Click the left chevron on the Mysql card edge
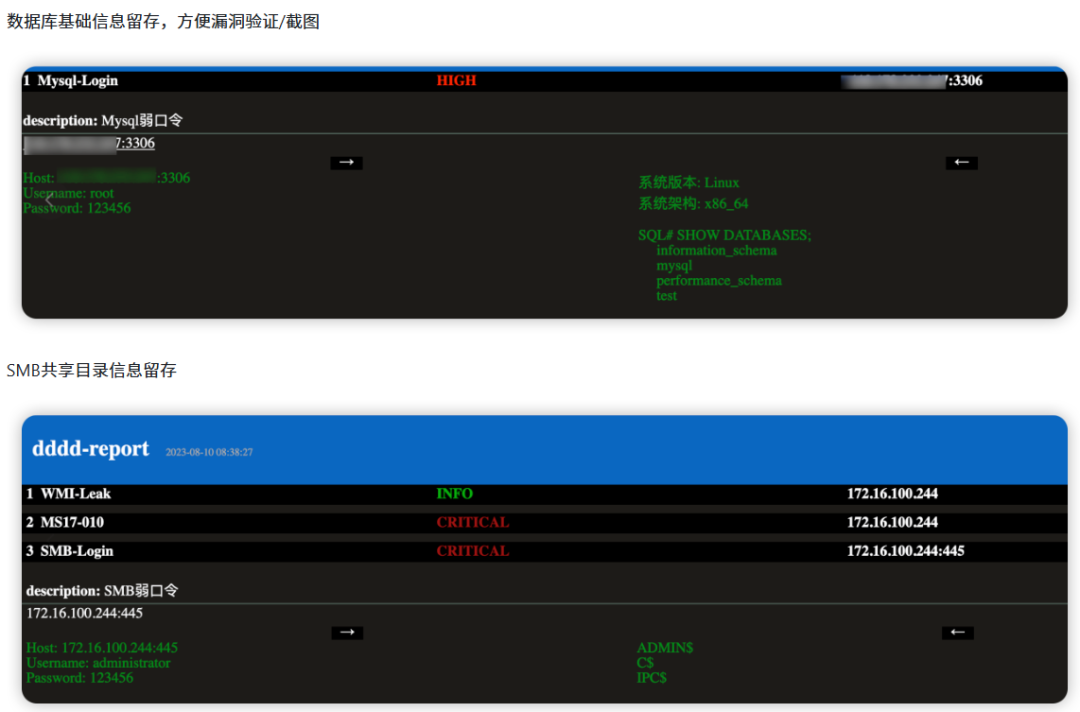Image resolution: width=1080 pixels, height=712 pixels. coord(47,198)
